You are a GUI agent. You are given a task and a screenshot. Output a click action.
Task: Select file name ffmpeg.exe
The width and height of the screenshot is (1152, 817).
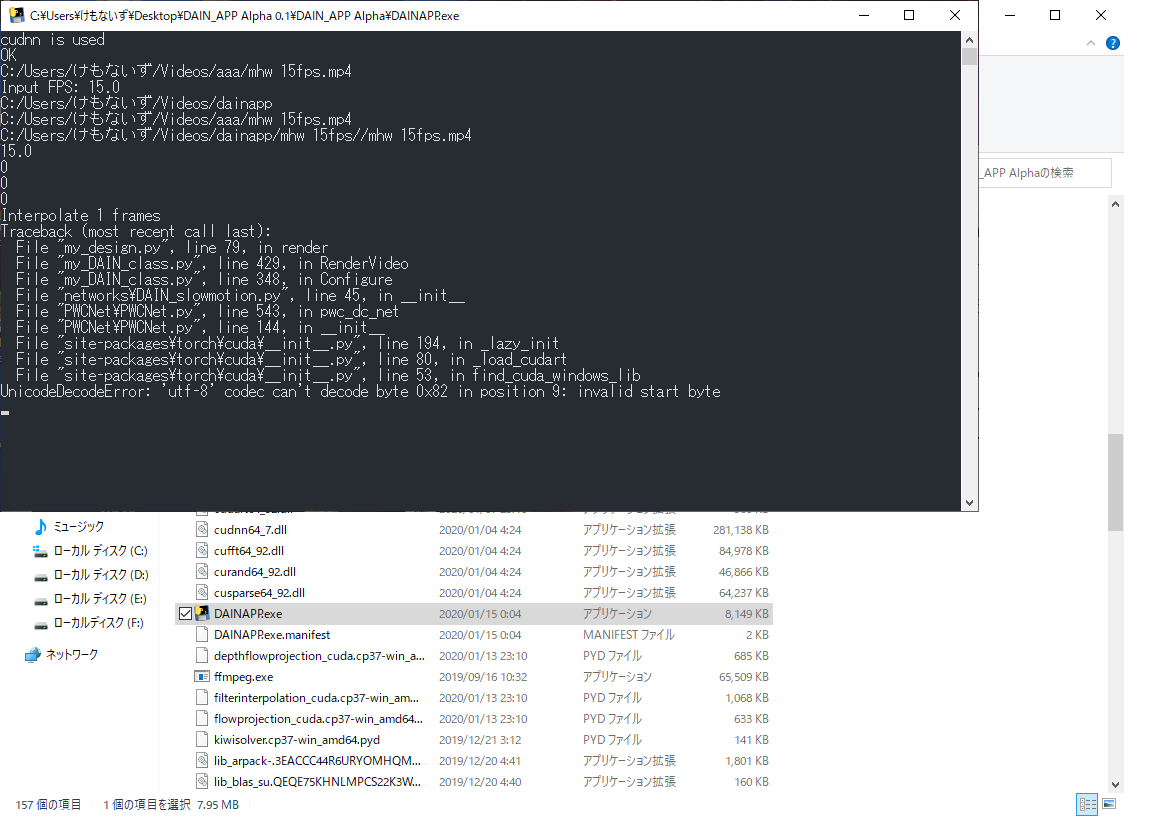tap(243, 677)
